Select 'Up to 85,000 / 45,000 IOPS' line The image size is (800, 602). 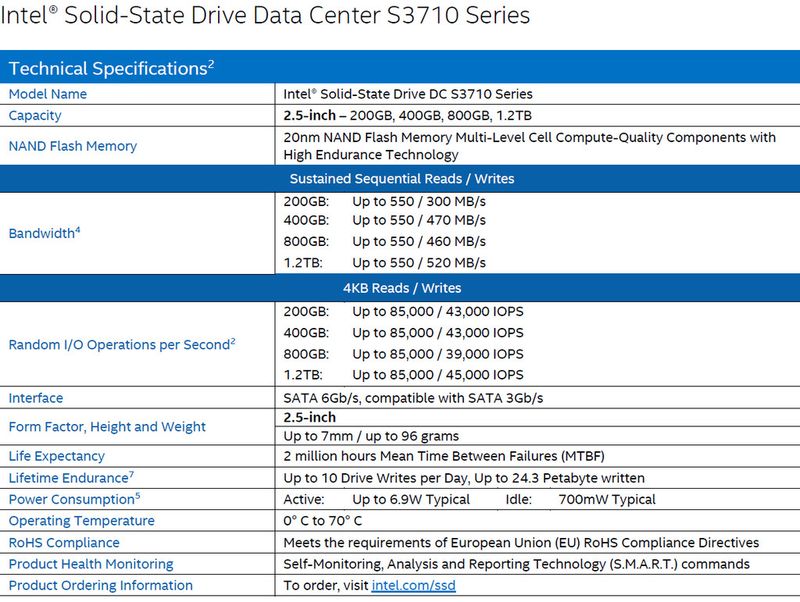[437, 375]
